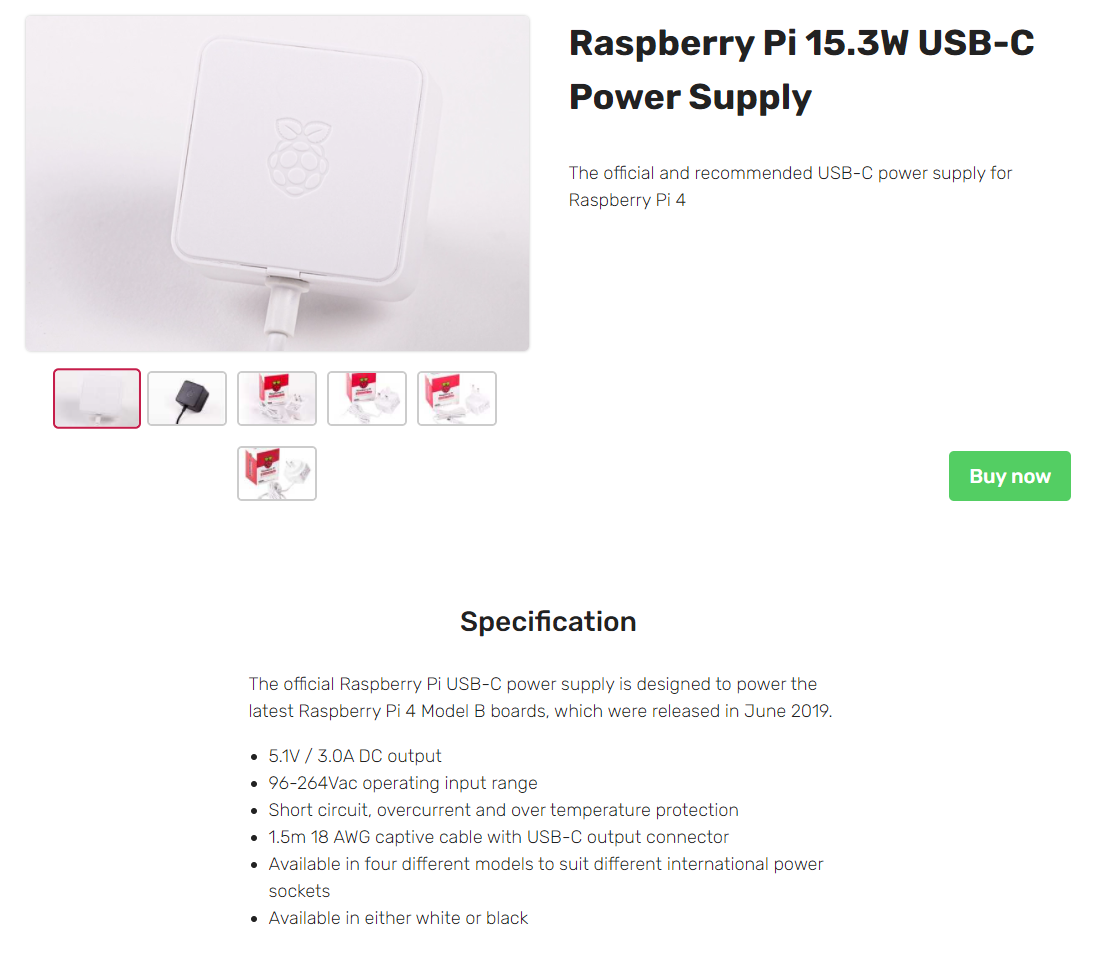Click the 1.5m 18 AWG captive cable bullet
Image resolution: width=1103 pixels, height=959 pixels.
(498, 837)
